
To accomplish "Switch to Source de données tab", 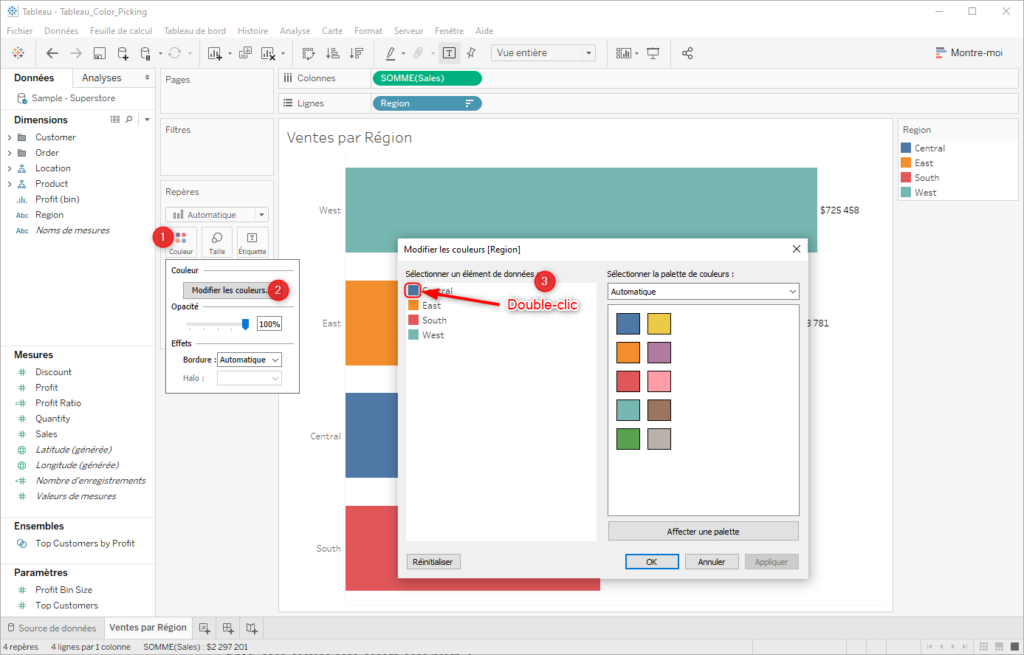I will [52, 628].
